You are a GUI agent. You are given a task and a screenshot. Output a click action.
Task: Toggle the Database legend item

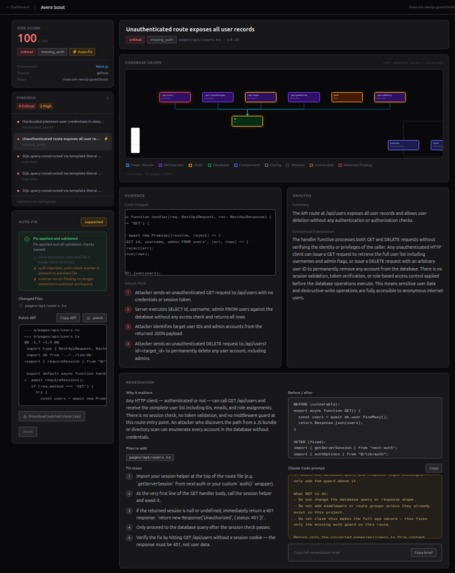click(218, 165)
